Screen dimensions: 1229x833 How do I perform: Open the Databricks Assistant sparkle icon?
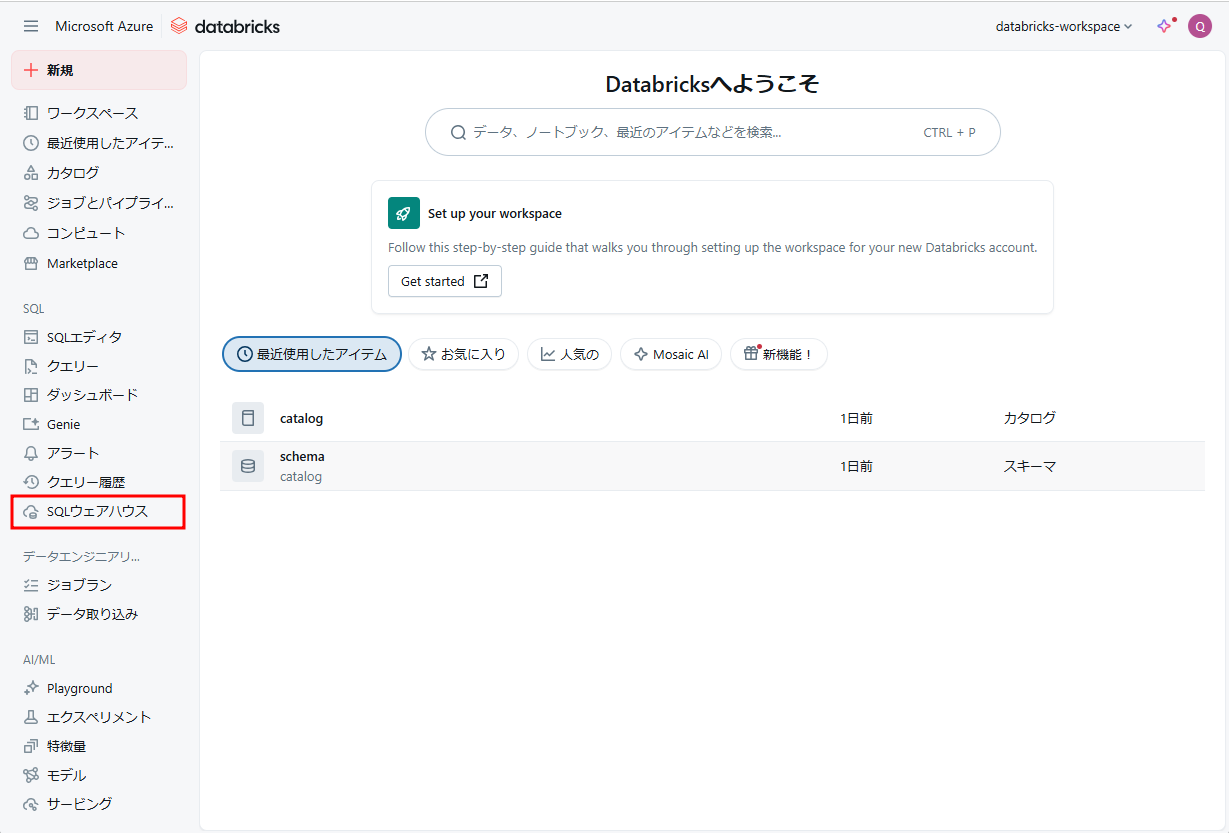click(1164, 26)
